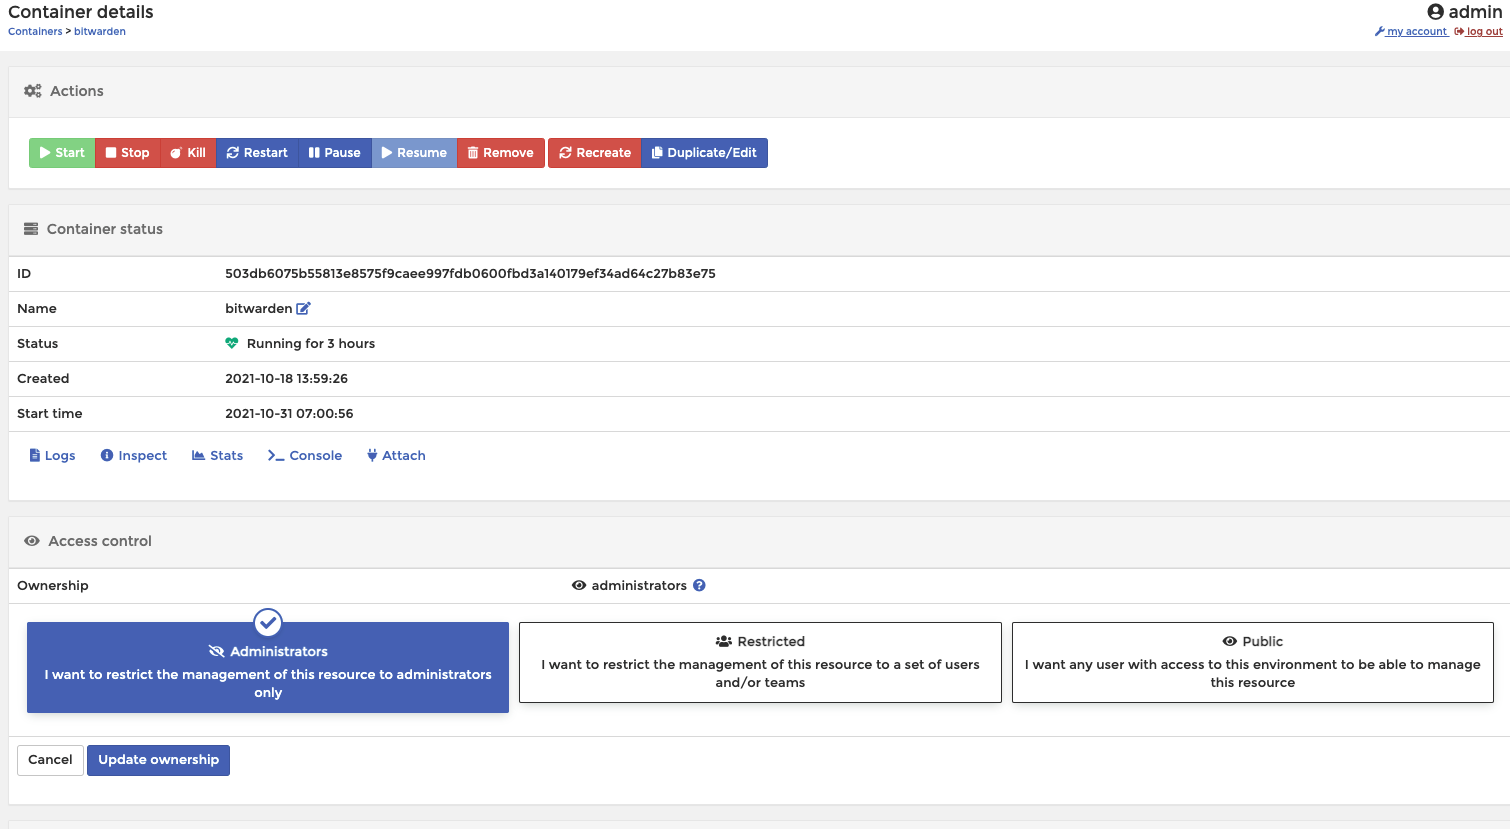Log out of Portainer

1478,32
